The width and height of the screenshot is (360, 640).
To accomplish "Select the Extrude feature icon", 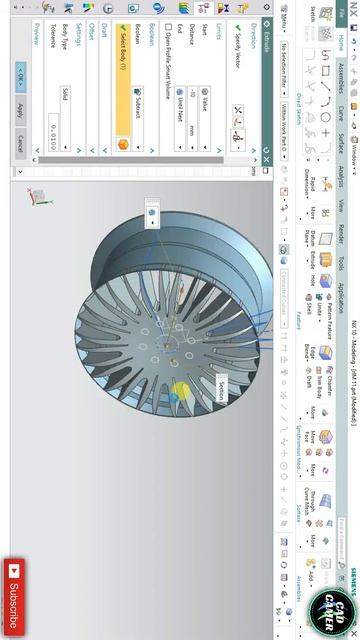I will tap(325, 260).
